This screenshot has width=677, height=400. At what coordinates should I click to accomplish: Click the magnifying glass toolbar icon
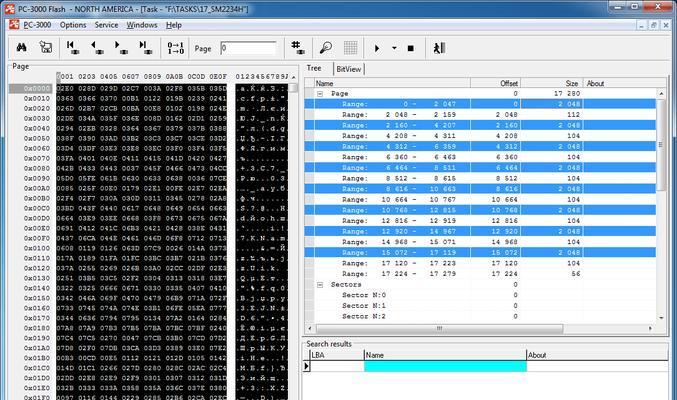click(325, 47)
